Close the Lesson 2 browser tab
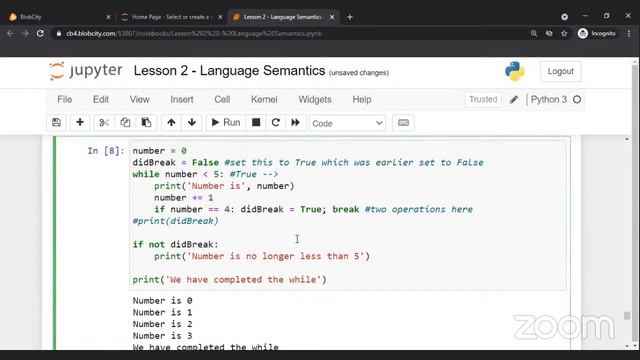 tap(332, 17)
